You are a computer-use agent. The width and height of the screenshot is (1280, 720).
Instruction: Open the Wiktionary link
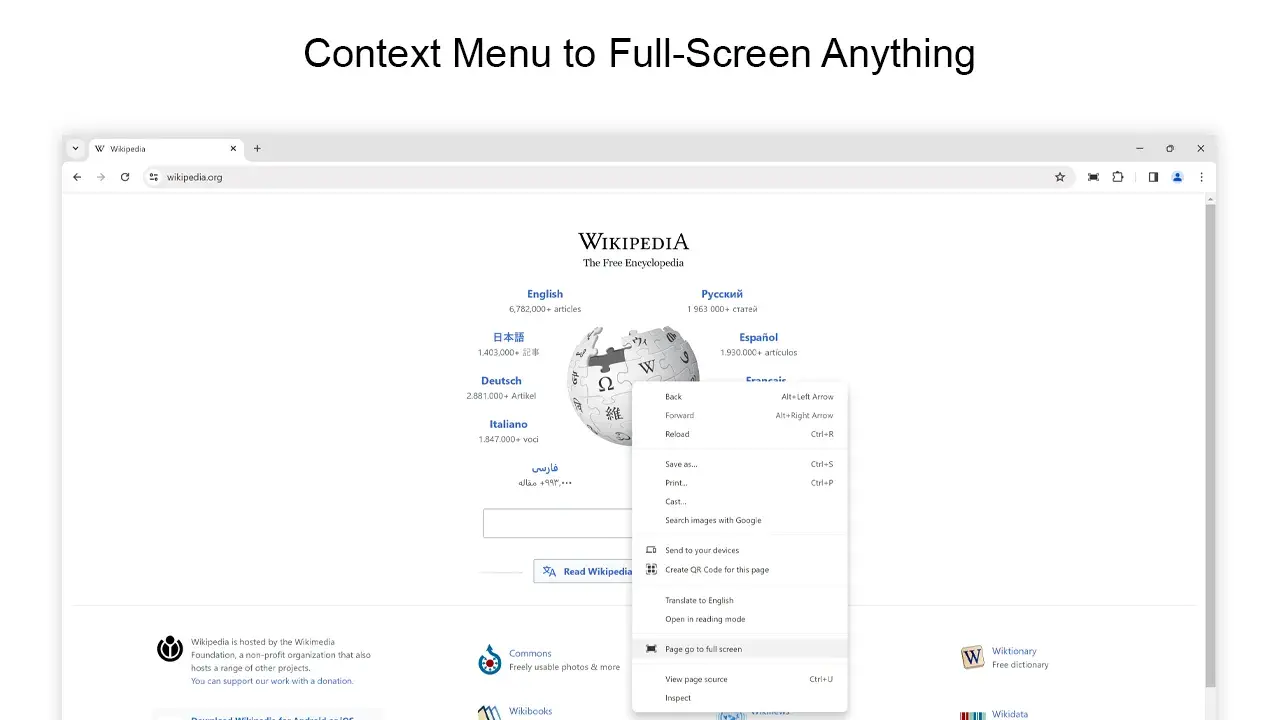(1014, 651)
